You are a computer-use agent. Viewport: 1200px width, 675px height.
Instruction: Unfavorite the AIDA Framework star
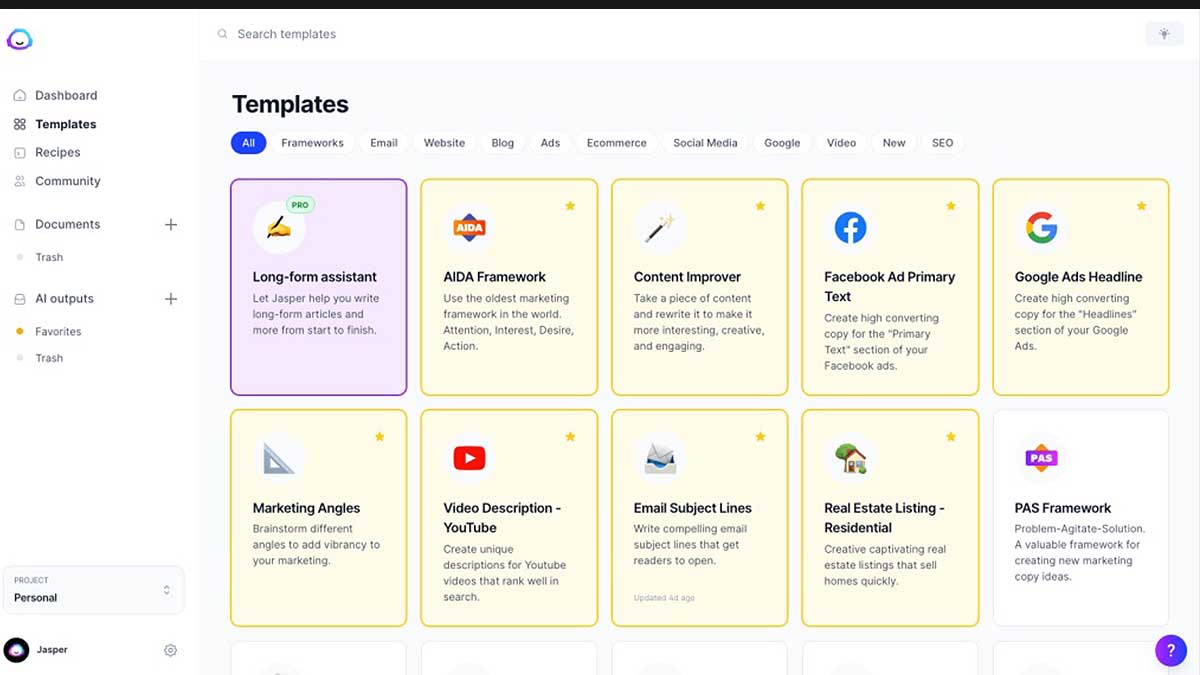click(570, 206)
